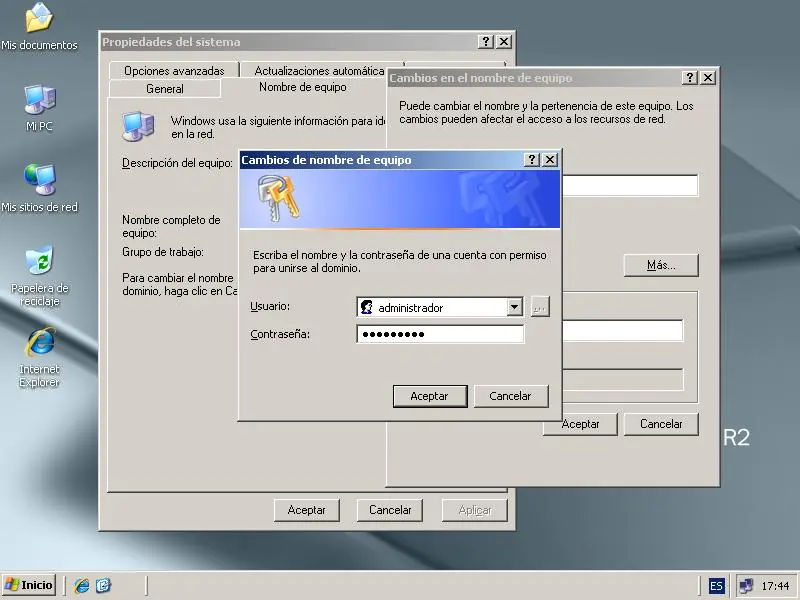Click the Descripción del equipo label
The height and width of the screenshot is (600, 800).
coord(178,163)
